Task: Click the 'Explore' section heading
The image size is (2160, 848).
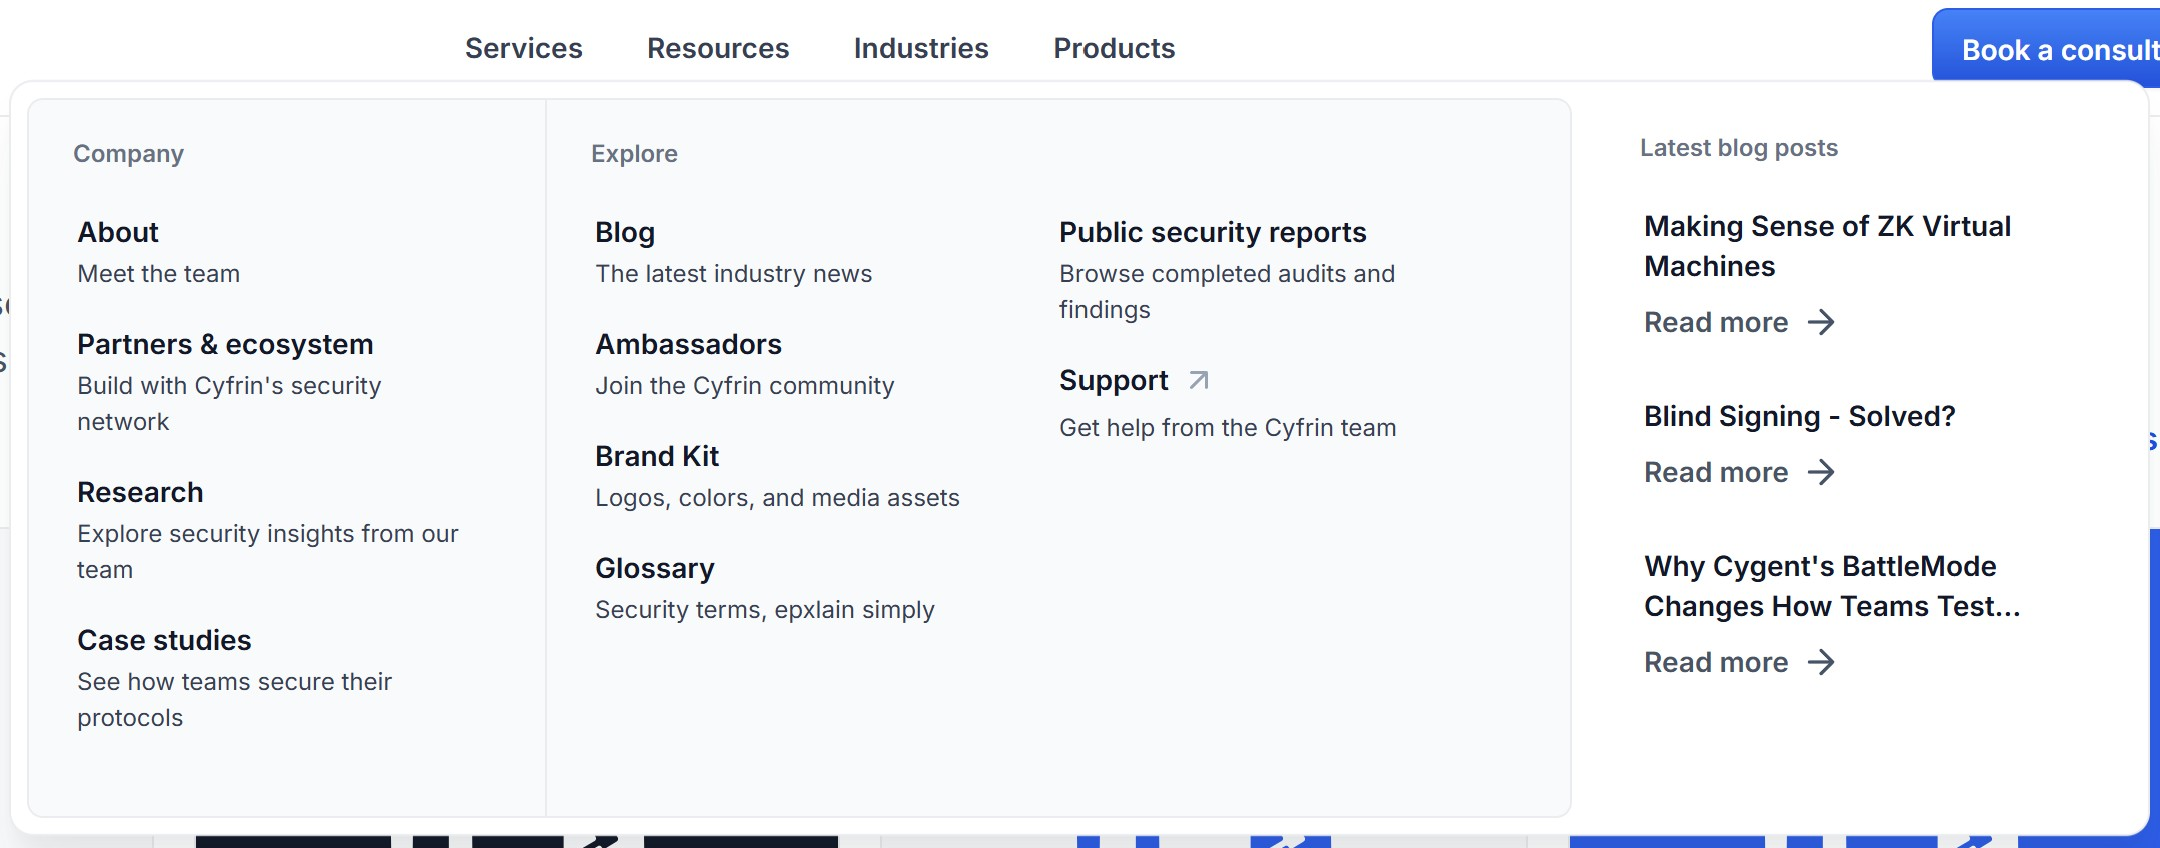Action: pos(634,154)
